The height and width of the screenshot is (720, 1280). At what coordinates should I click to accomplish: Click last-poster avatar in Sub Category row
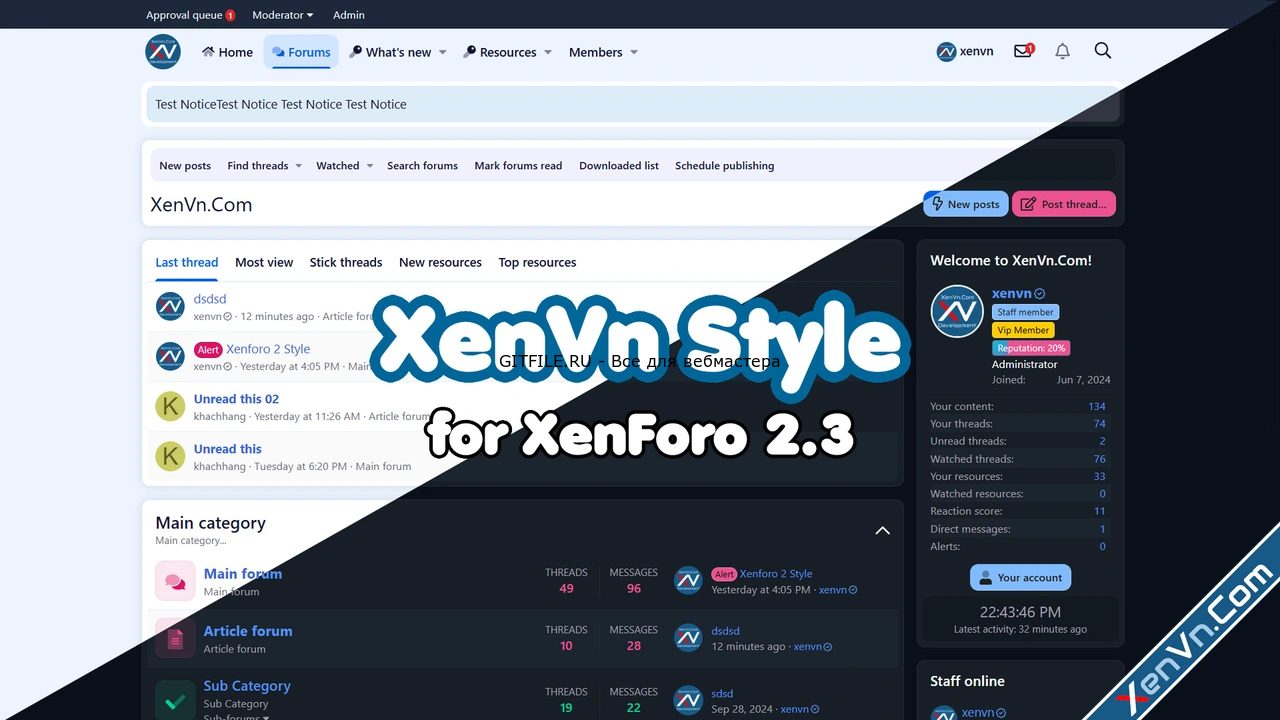tap(688, 700)
